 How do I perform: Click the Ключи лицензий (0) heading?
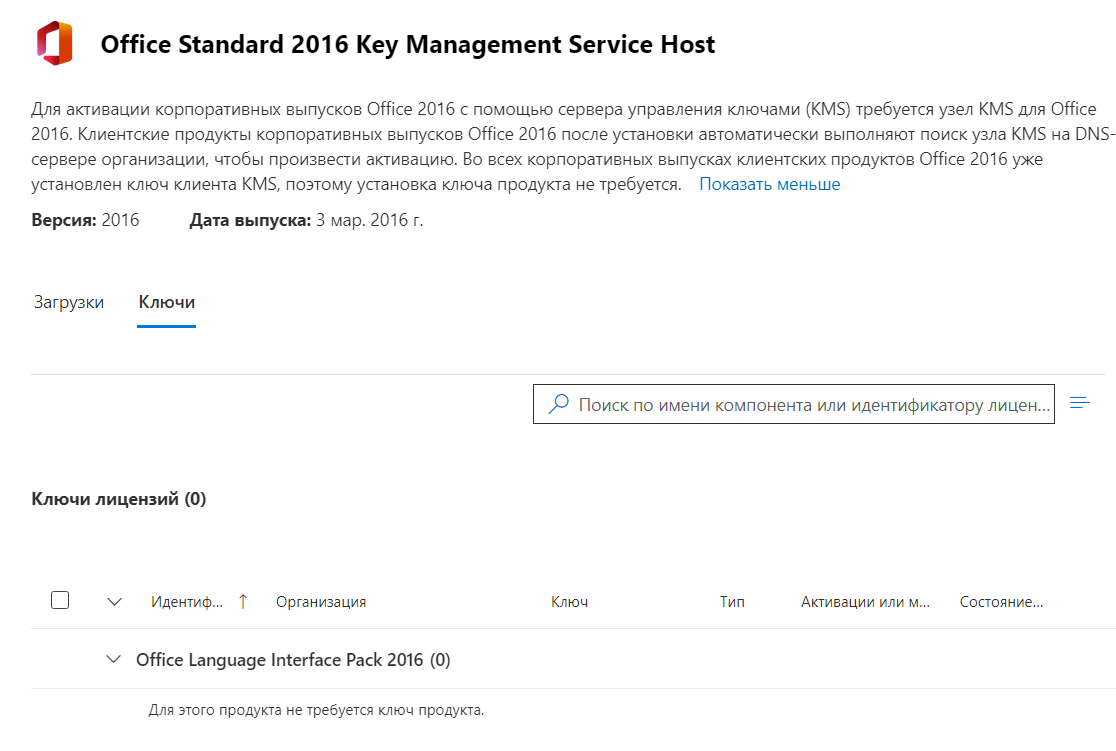pyautogui.click(x=119, y=499)
